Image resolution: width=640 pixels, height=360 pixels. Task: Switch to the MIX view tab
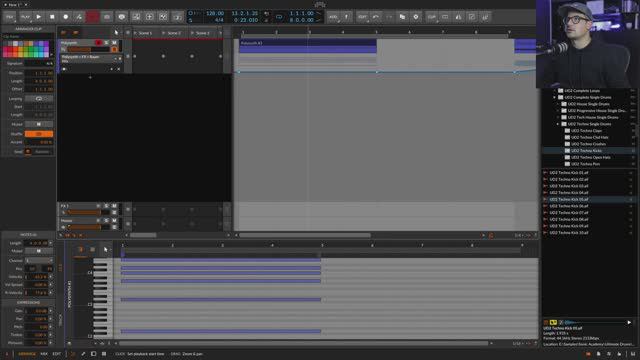(44, 354)
